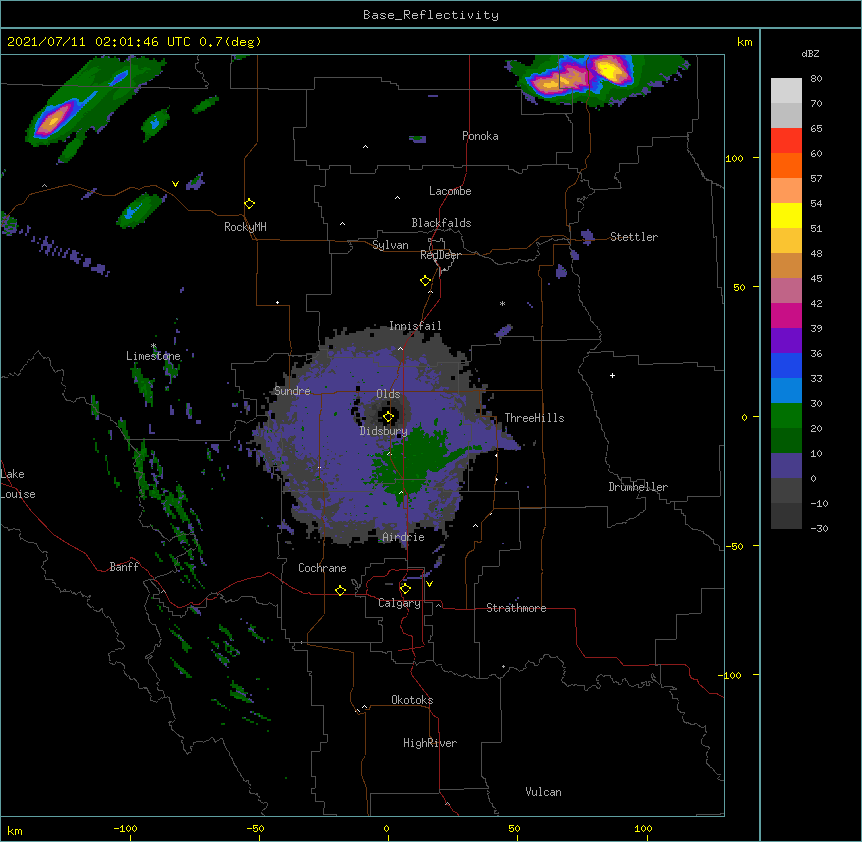Click the Blackfalds city label
The image size is (862, 842).
click(x=441, y=223)
